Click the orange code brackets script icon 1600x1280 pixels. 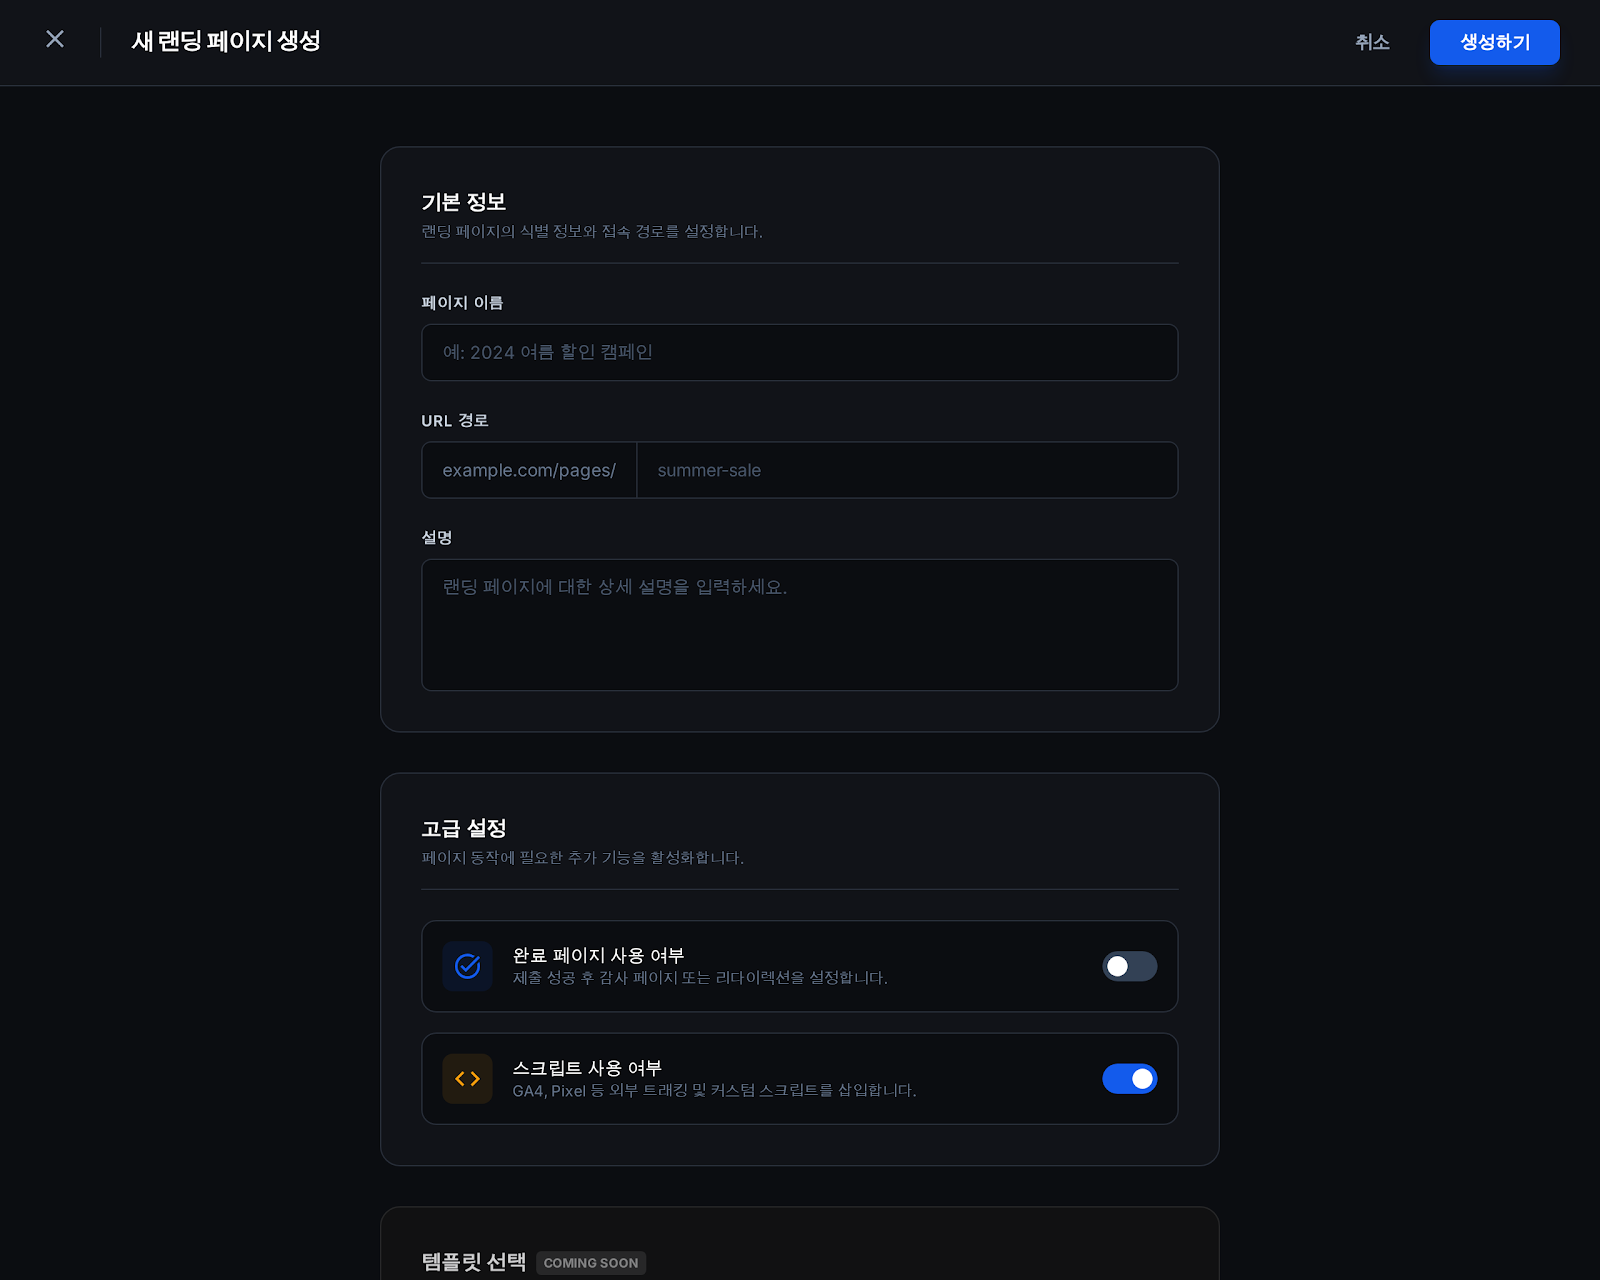(467, 1079)
